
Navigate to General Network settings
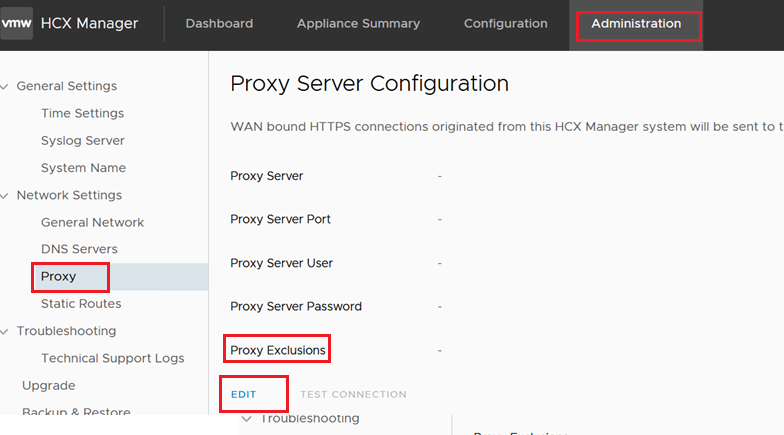92,223
